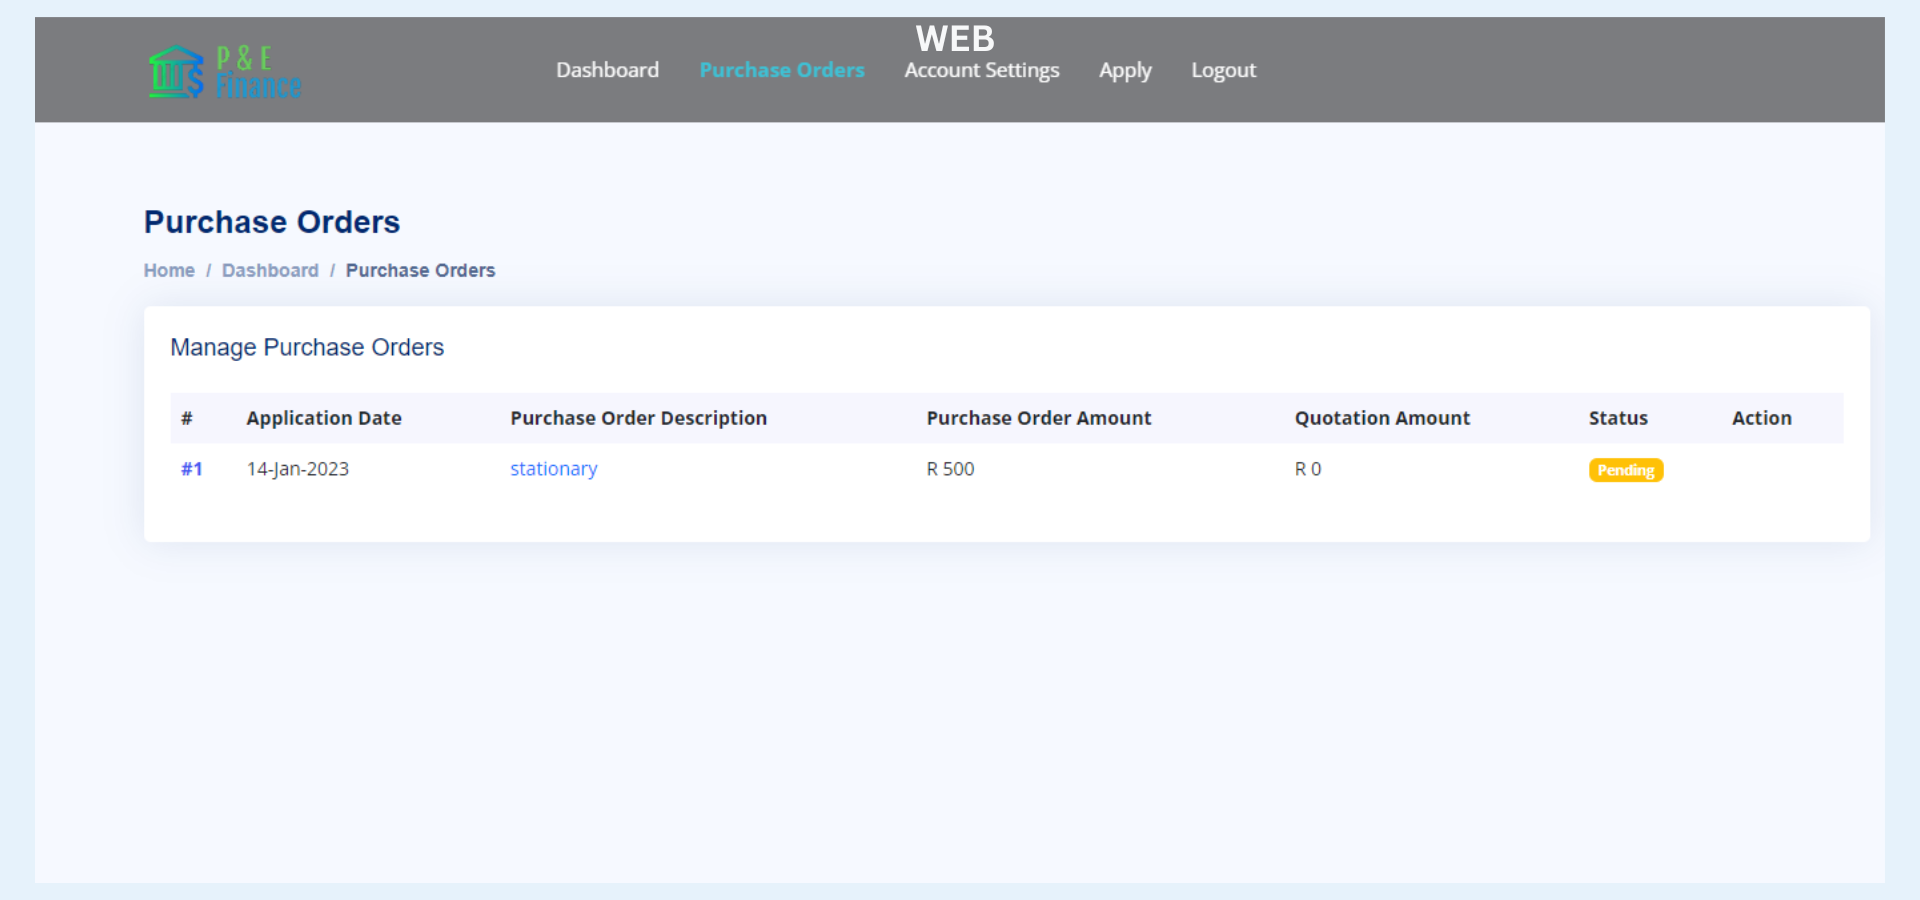This screenshot has height=900, width=1920.
Task: Navigate to Home via the breadcrumb
Action: pyautogui.click(x=169, y=270)
